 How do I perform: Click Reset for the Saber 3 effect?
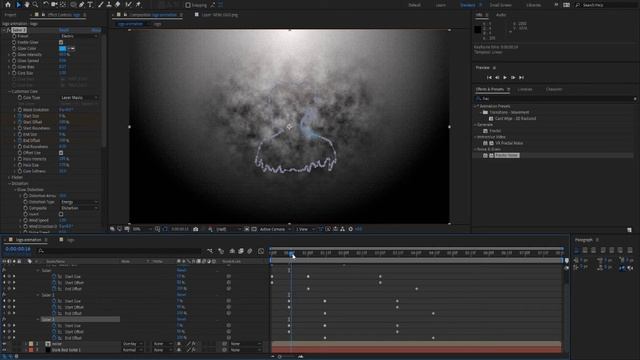click(x=64, y=30)
